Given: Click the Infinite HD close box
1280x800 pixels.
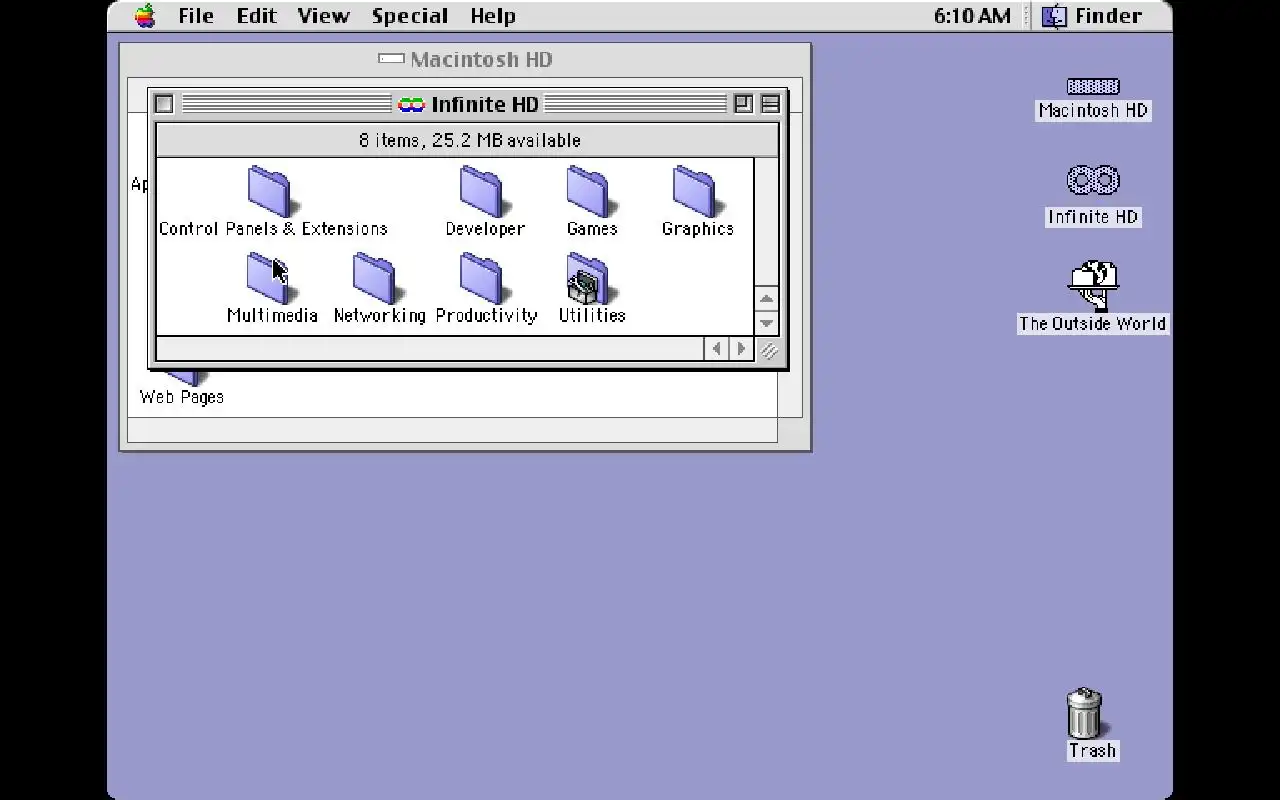Looking at the screenshot, I should pos(164,104).
